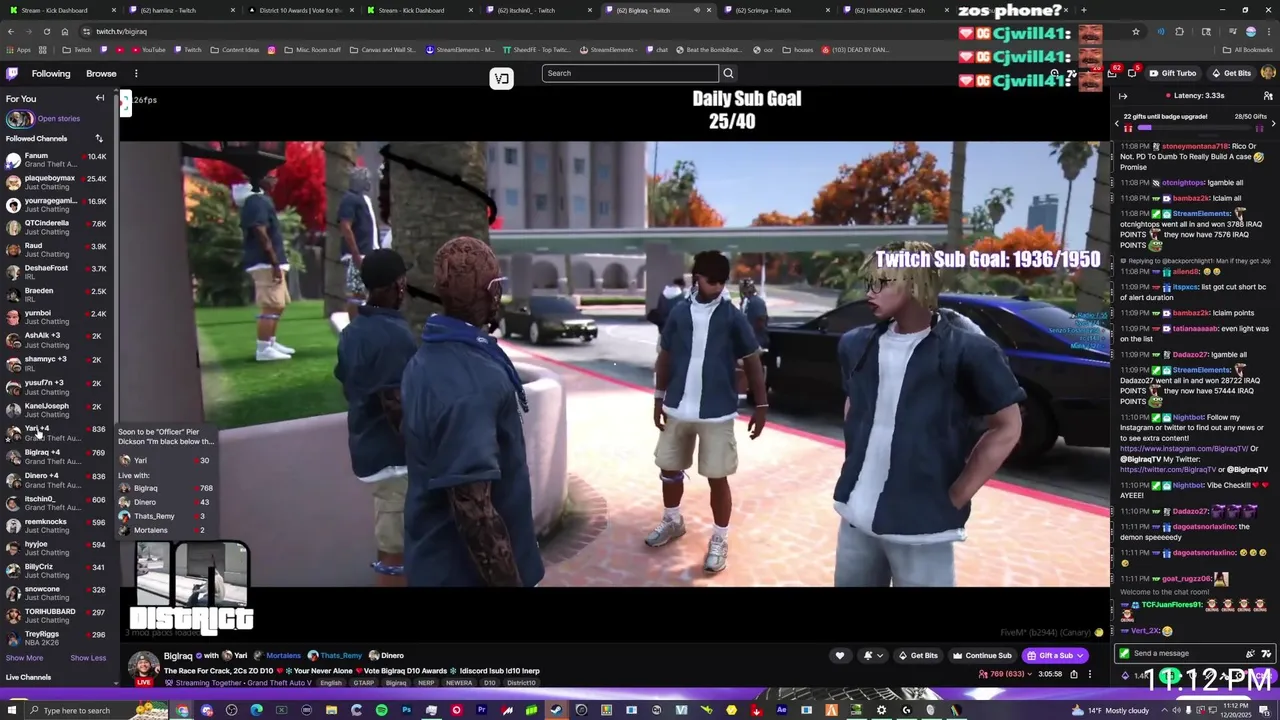Open the browser tab audio mute icon

pos(697,10)
